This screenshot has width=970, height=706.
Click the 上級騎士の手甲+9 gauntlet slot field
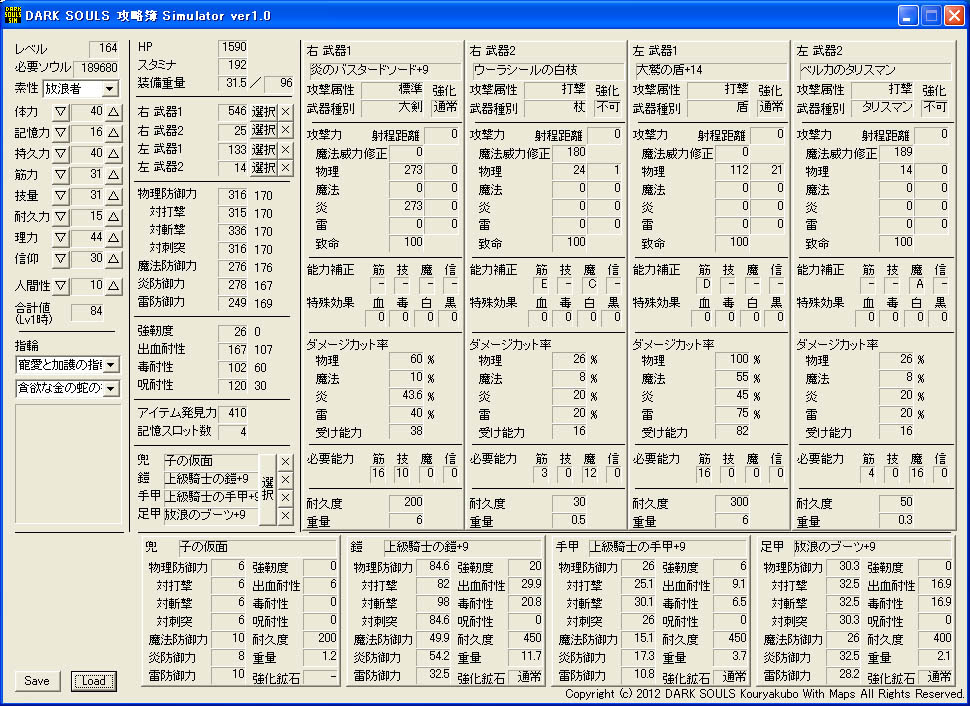pos(210,497)
